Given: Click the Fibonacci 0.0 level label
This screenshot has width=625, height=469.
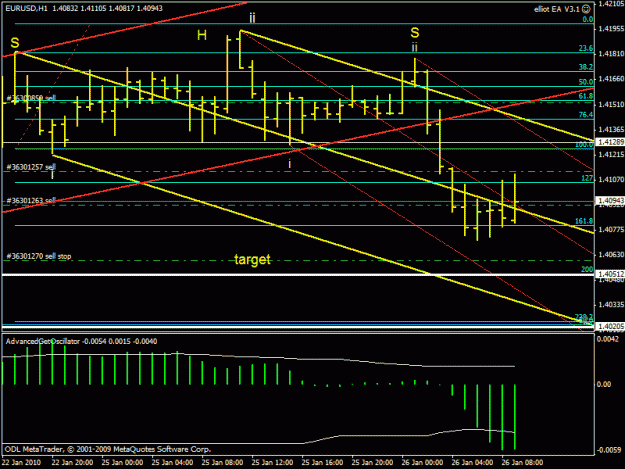Looking at the screenshot, I should 588,20.
